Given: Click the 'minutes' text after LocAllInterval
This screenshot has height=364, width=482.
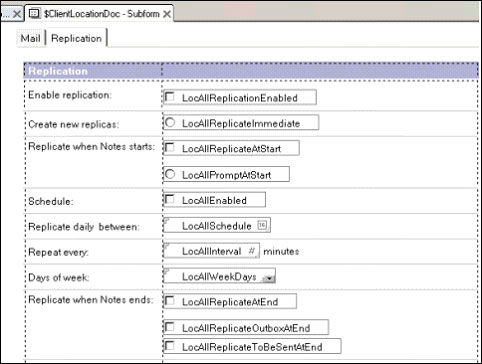Looking at the screenshot, I should click(x=281, y=251).
